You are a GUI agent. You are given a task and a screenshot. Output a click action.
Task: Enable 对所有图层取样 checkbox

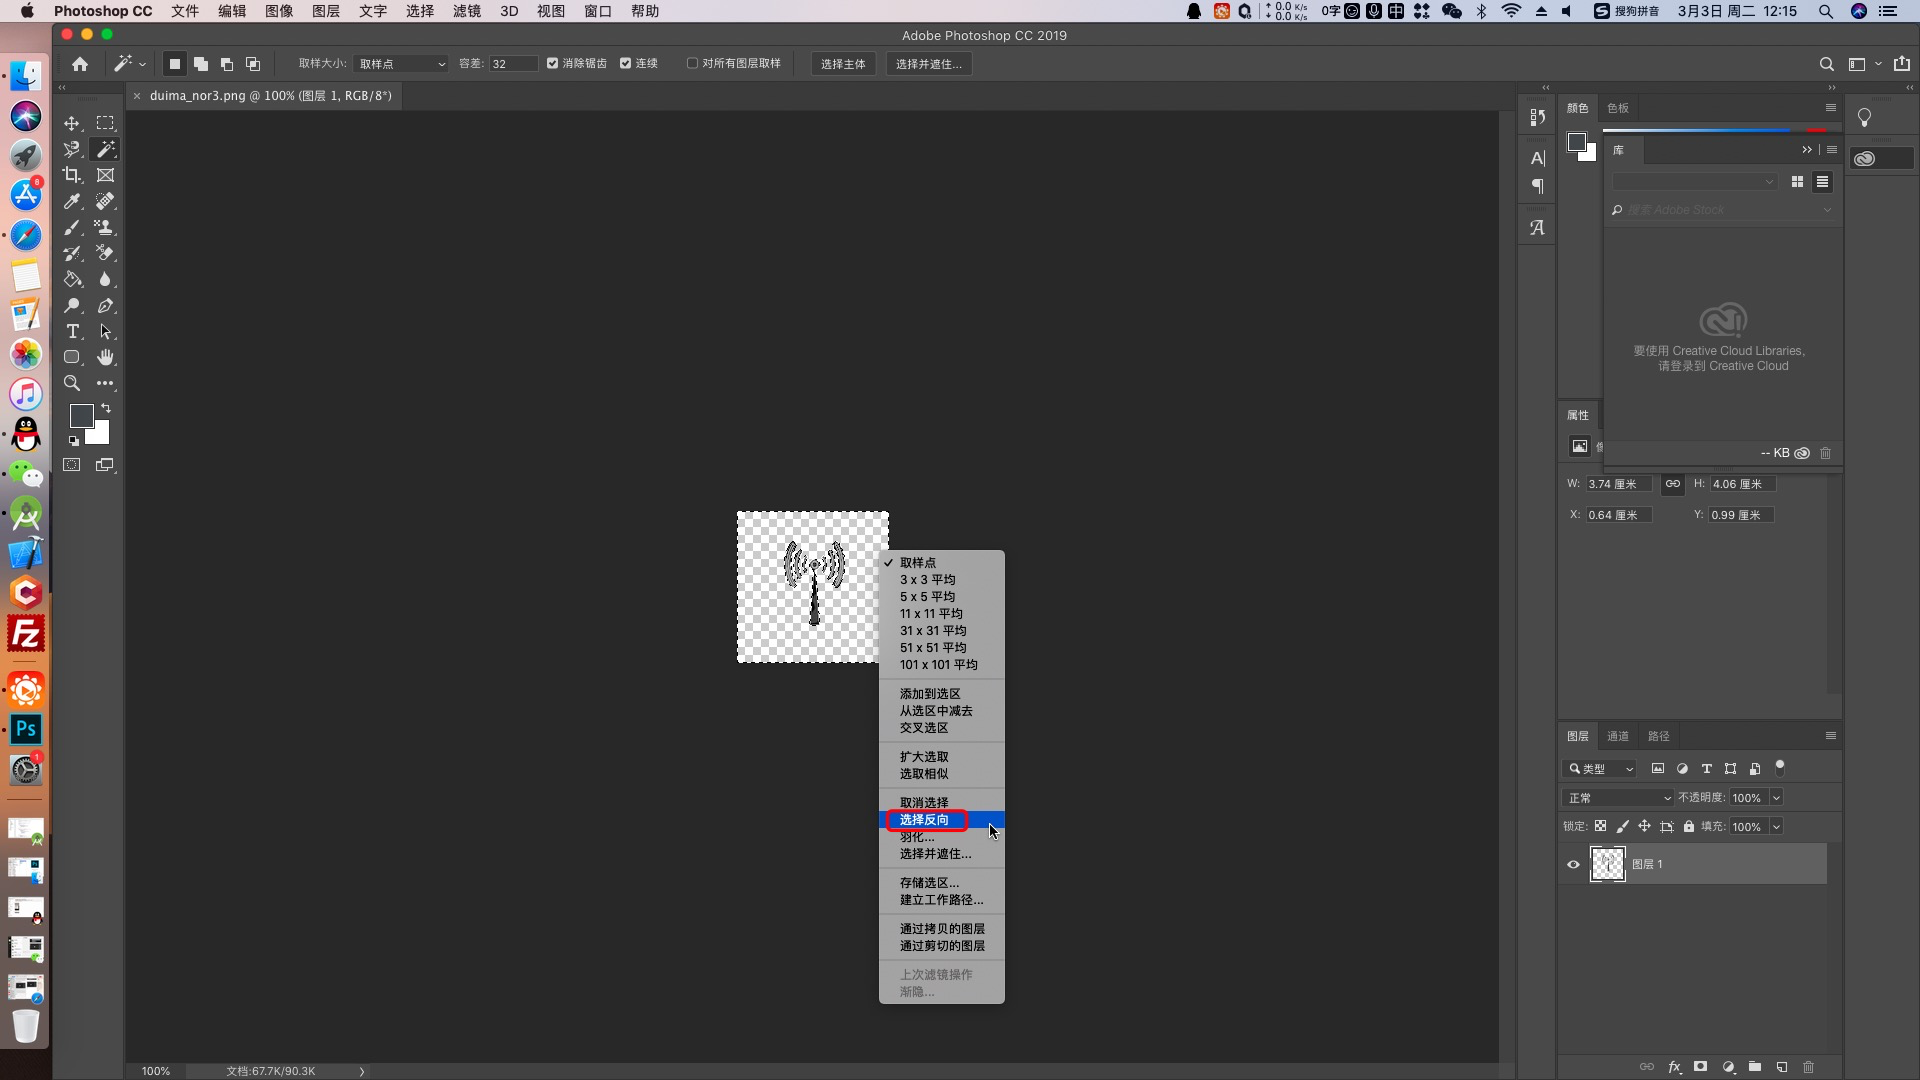(x=692, y=63)
